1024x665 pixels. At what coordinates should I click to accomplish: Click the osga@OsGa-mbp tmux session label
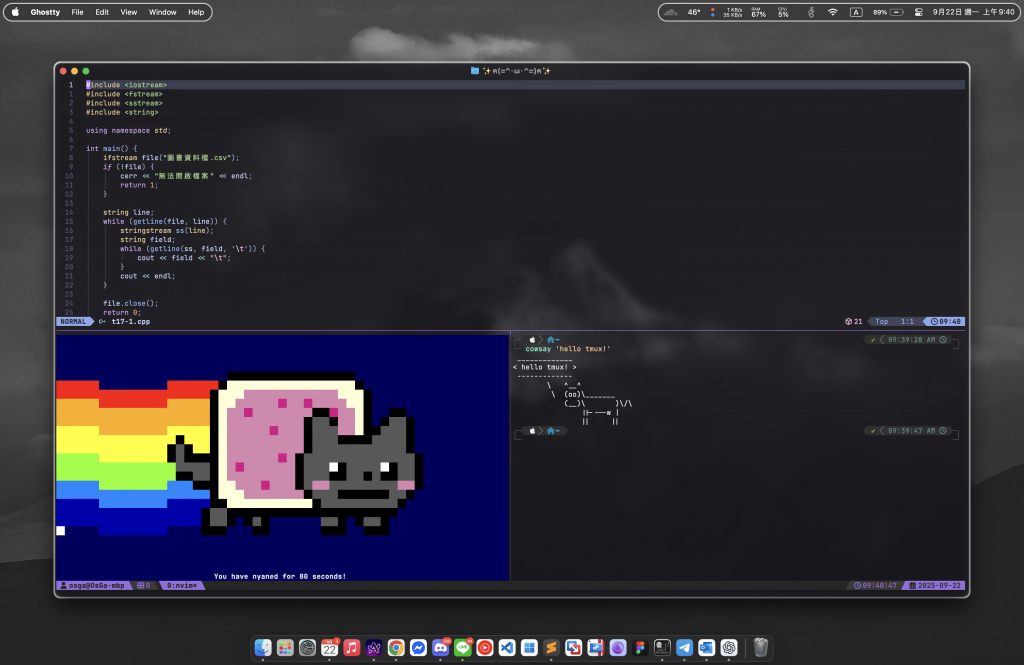(x=96, y=585)
